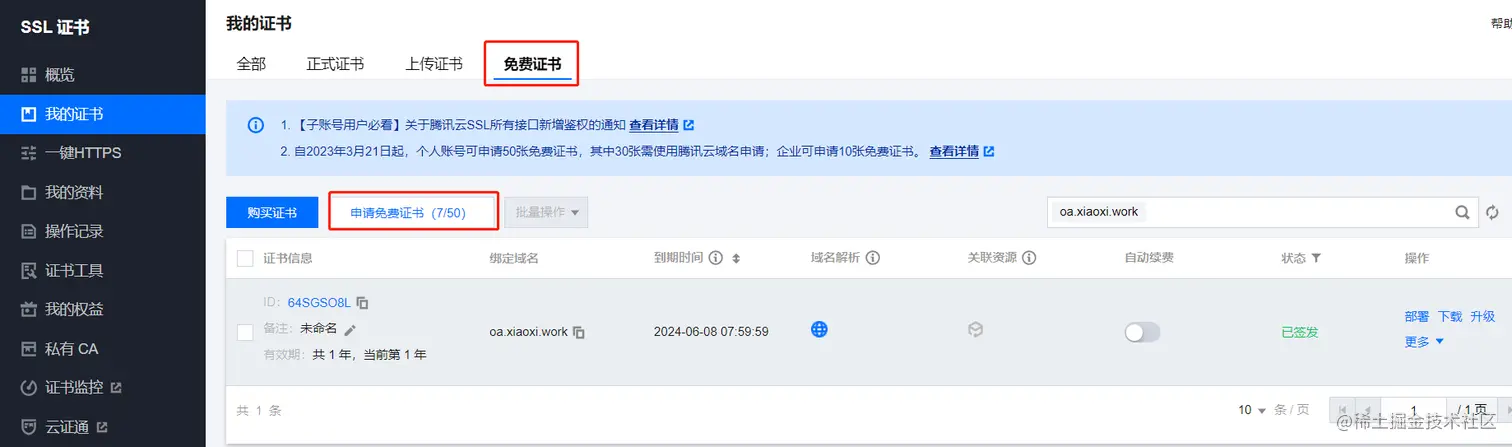Viewport: 1512px width, 447px height.
Task: Click the 关联资源 info icon
Action: [x=1029, y=258]
